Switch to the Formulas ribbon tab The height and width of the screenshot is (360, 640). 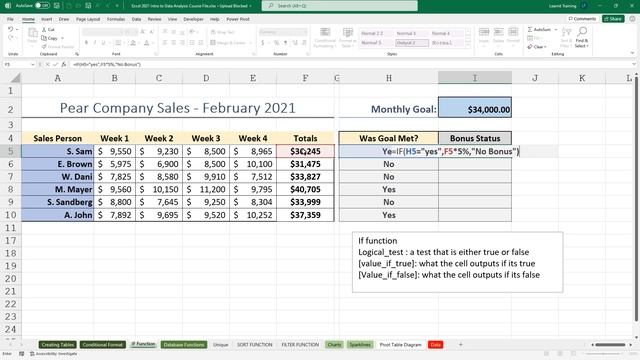coord(116,19)
